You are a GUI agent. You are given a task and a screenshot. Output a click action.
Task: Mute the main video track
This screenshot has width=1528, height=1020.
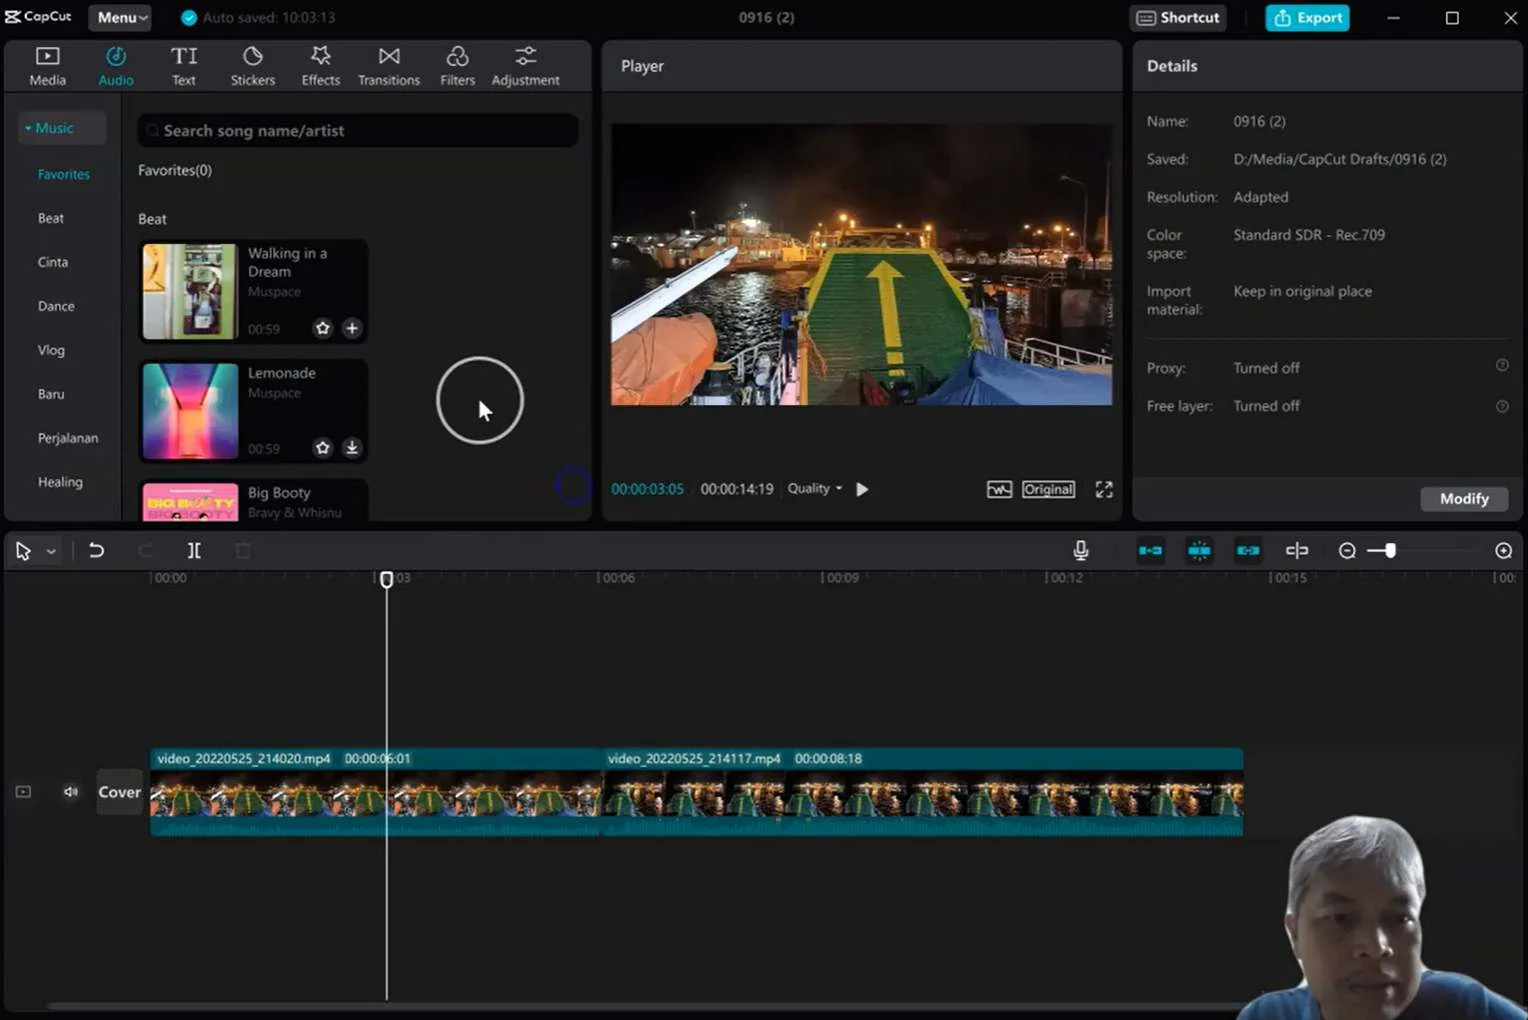click(x=71, y=792)
